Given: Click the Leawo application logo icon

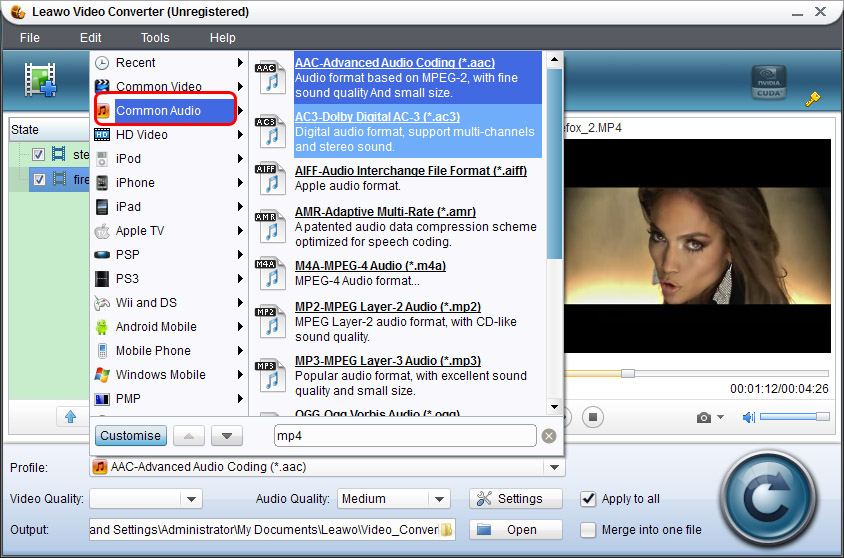Looking at the screenshot, I should tap(18, 11).
